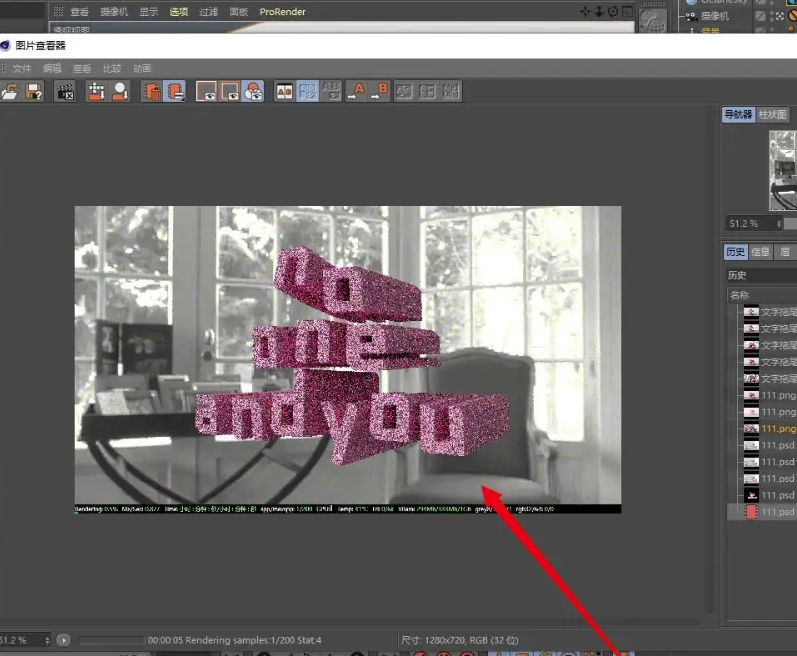Switch to the 柱状图 tab
This screenshot has width=797, height=656.
[772, 115]
